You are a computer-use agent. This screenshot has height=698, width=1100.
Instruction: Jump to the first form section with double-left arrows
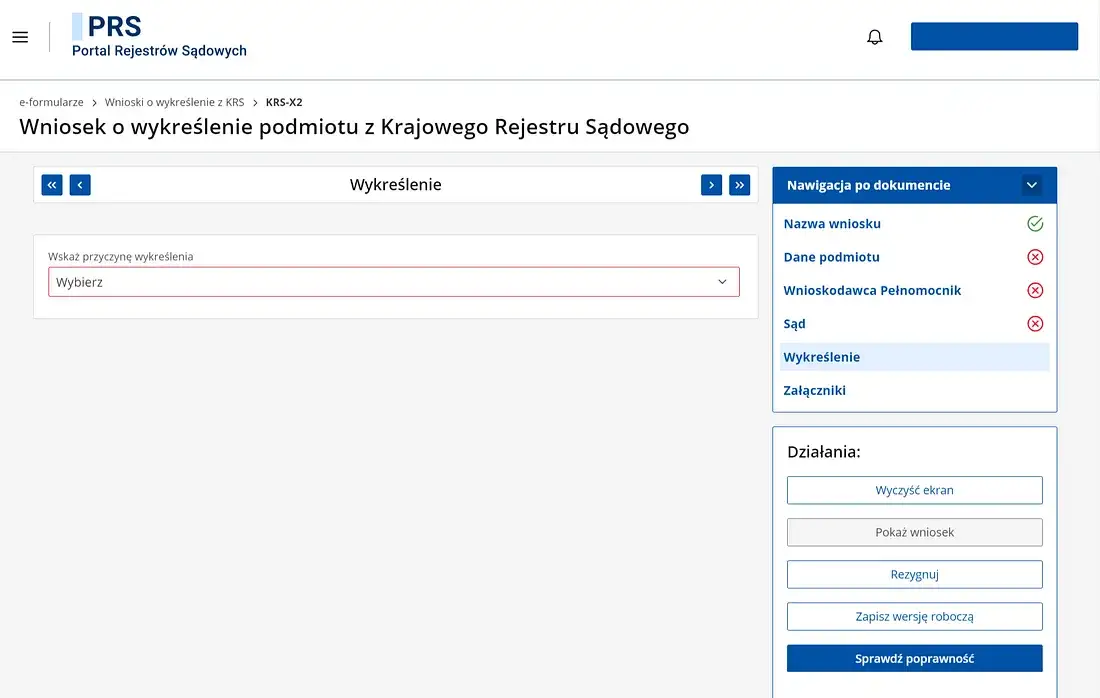click(x=51, y=184)
